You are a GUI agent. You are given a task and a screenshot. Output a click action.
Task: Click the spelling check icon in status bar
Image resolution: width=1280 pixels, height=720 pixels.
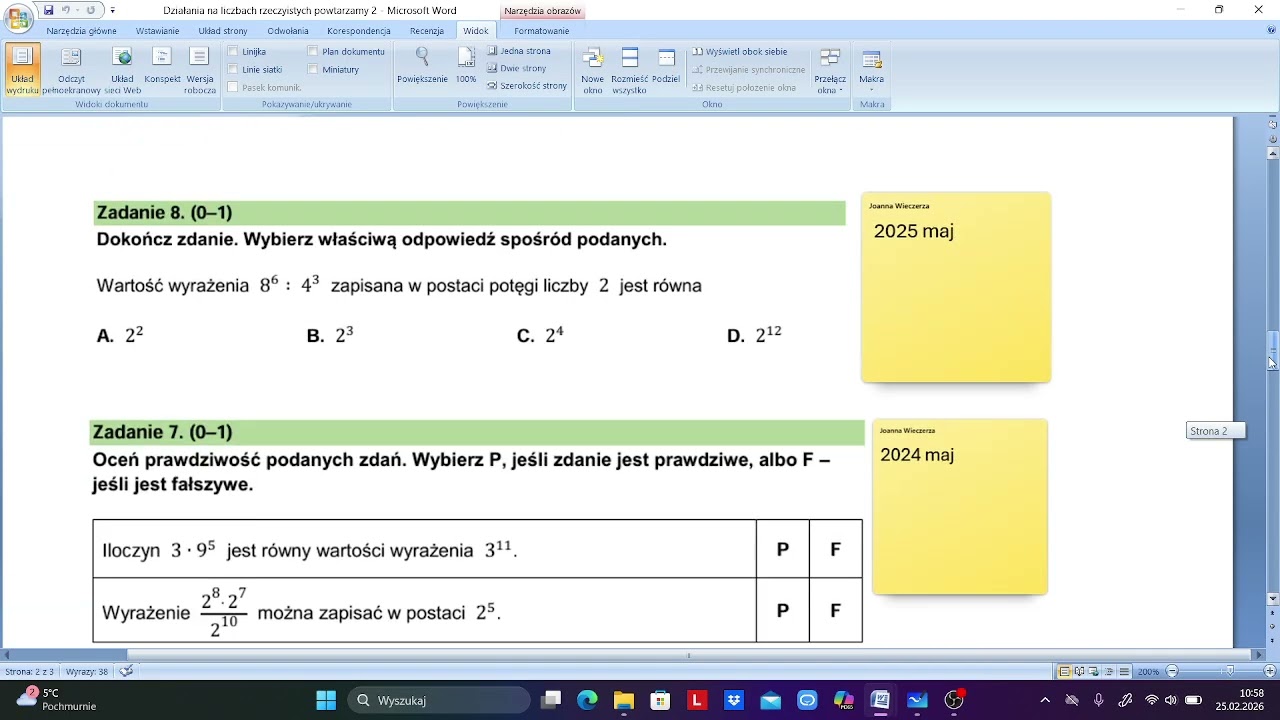click(x=126, y=671)
